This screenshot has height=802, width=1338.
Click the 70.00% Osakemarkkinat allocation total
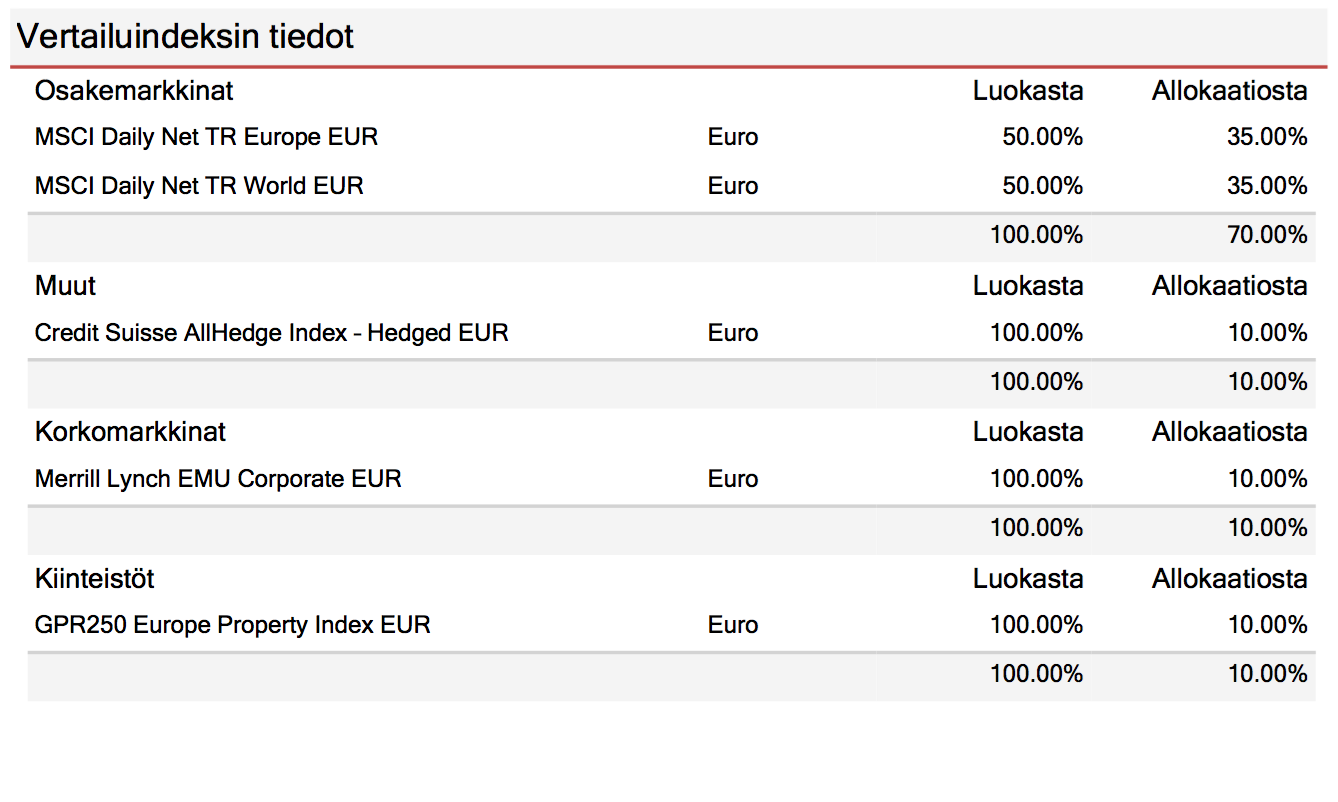click(1267, 235)
